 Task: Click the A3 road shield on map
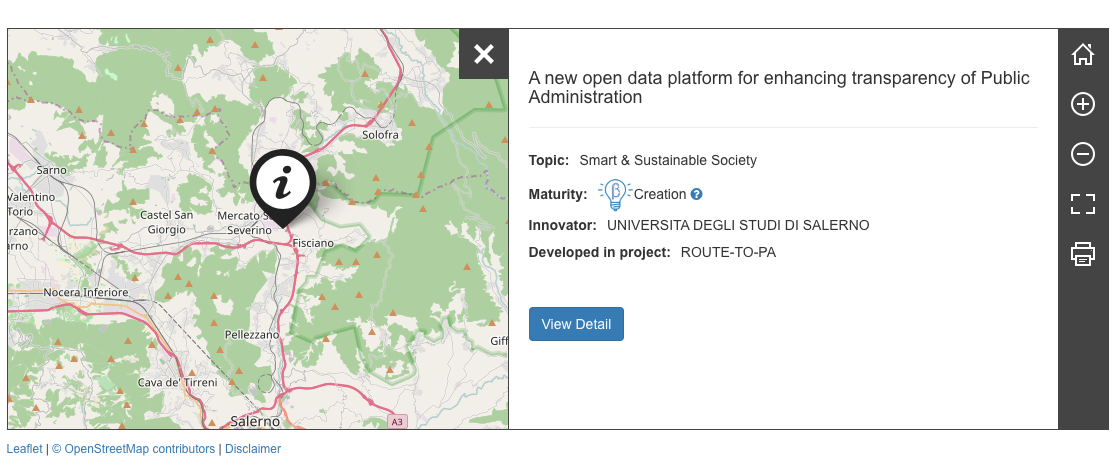click(398, 422)
